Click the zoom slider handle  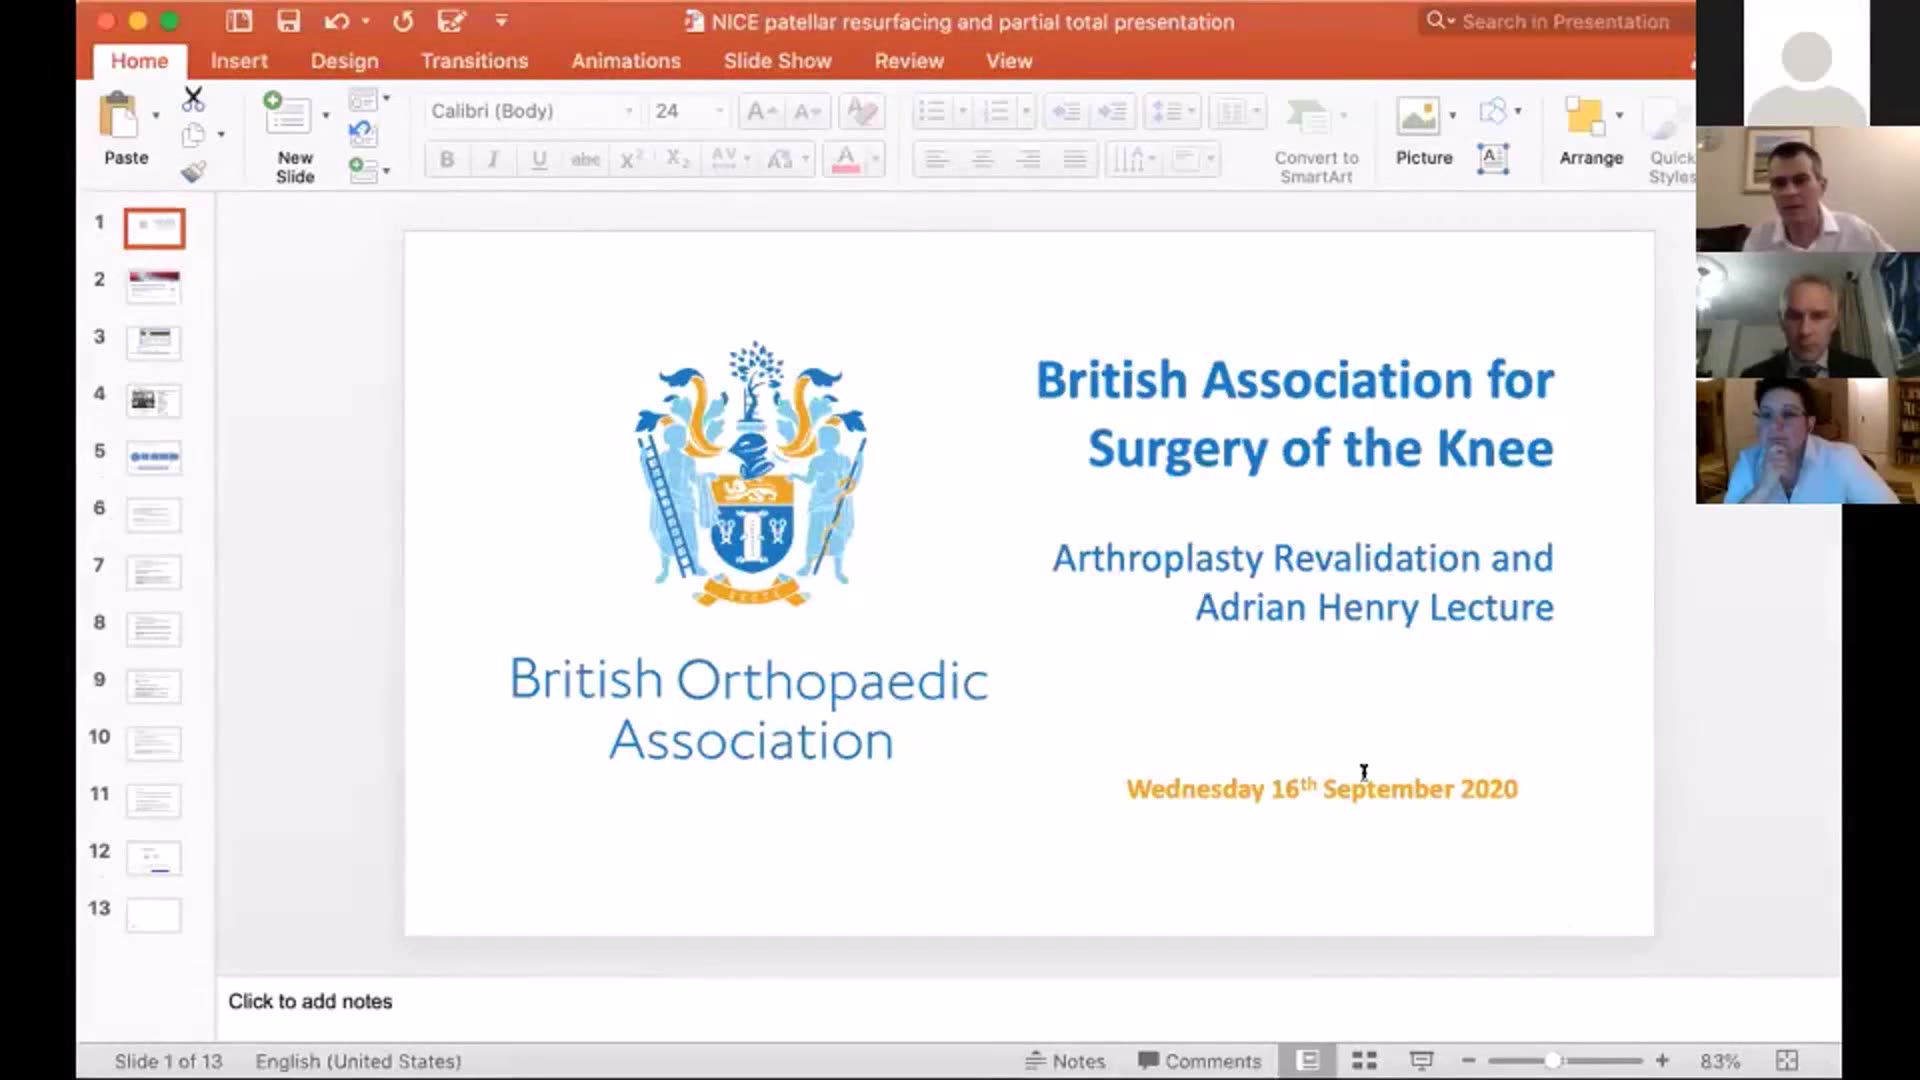1552,1061
